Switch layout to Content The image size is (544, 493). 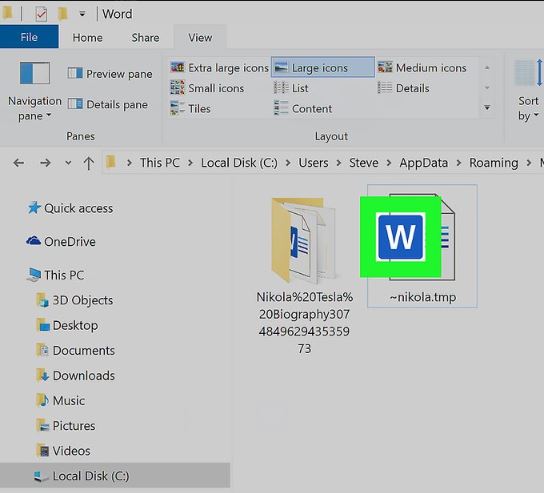pos(303,108)
